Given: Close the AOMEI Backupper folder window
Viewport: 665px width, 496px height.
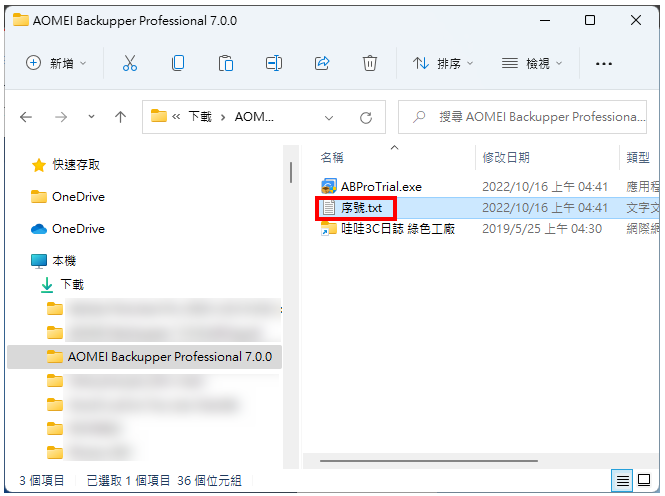Looking at the screenshot, I should point(636,20).
